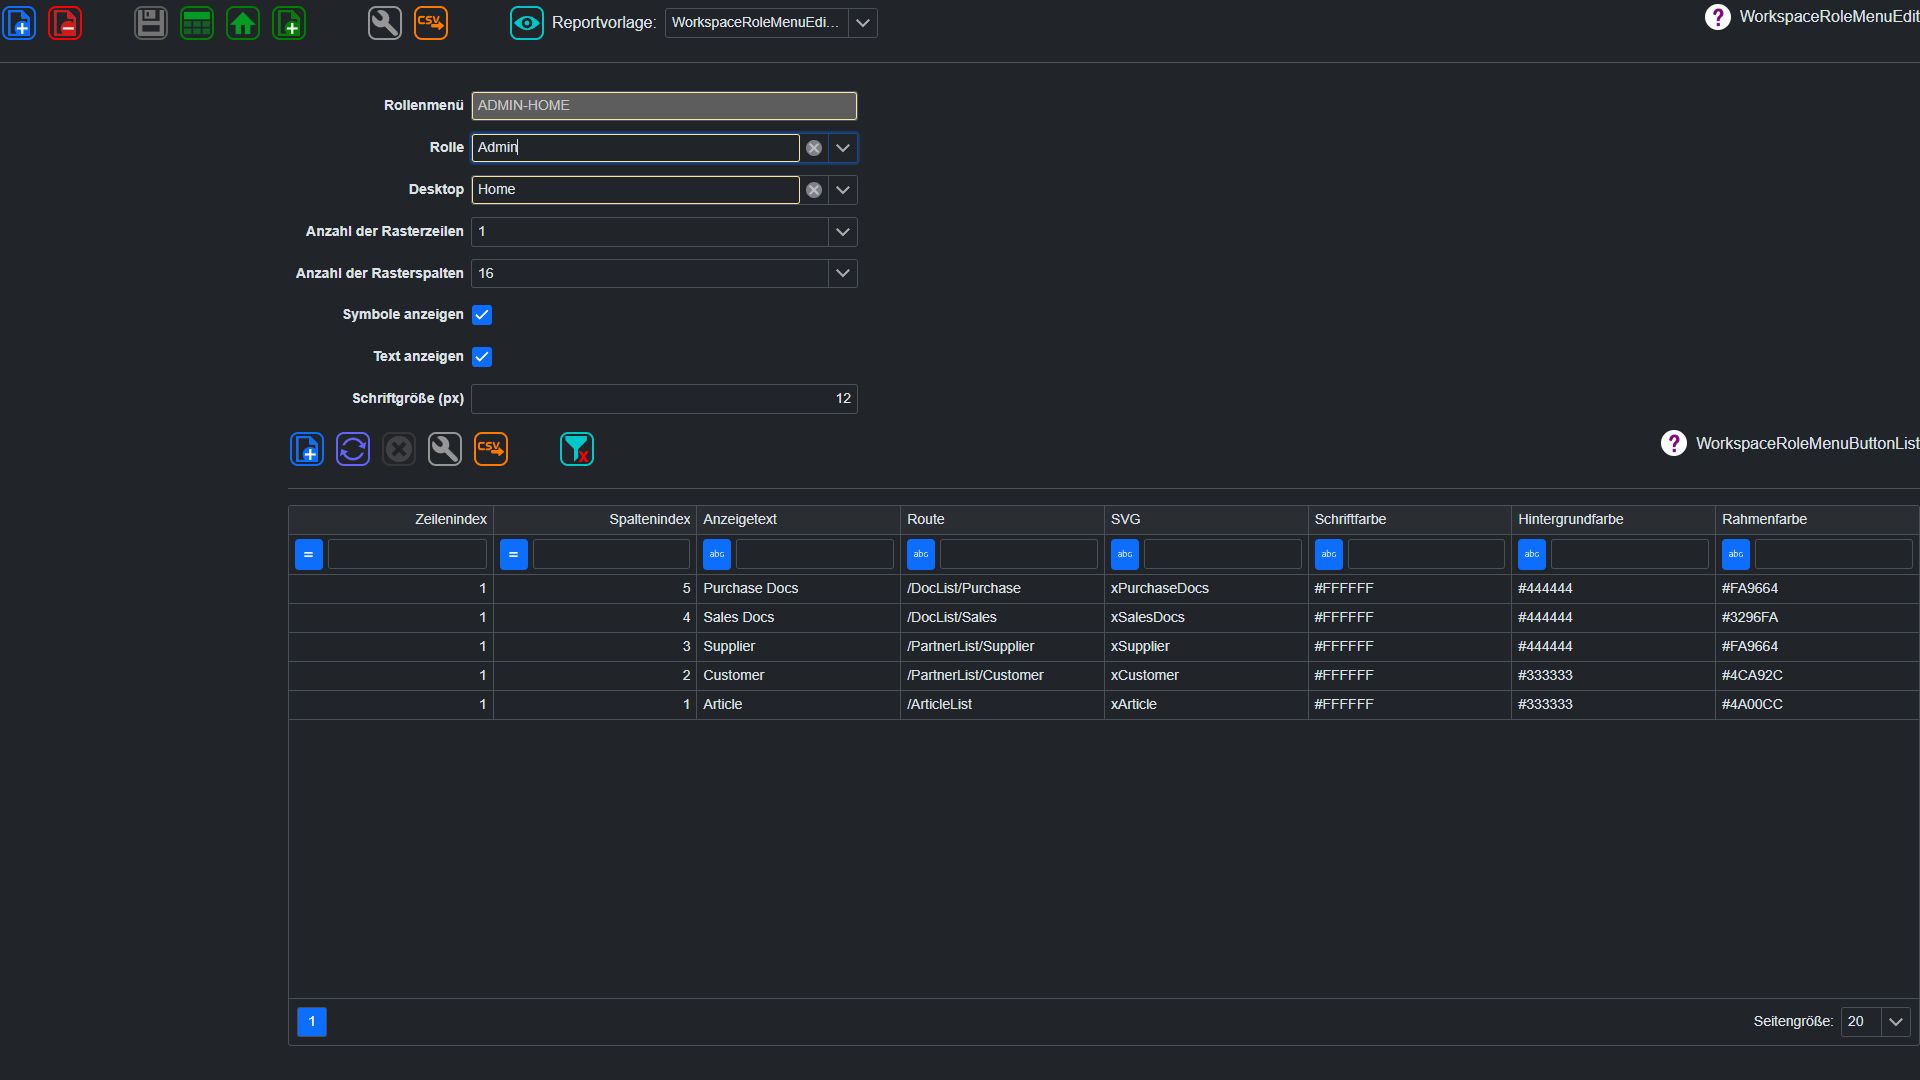Refresh the button list with purple reload icon
1920x1080 pixels.
[353, 449]
